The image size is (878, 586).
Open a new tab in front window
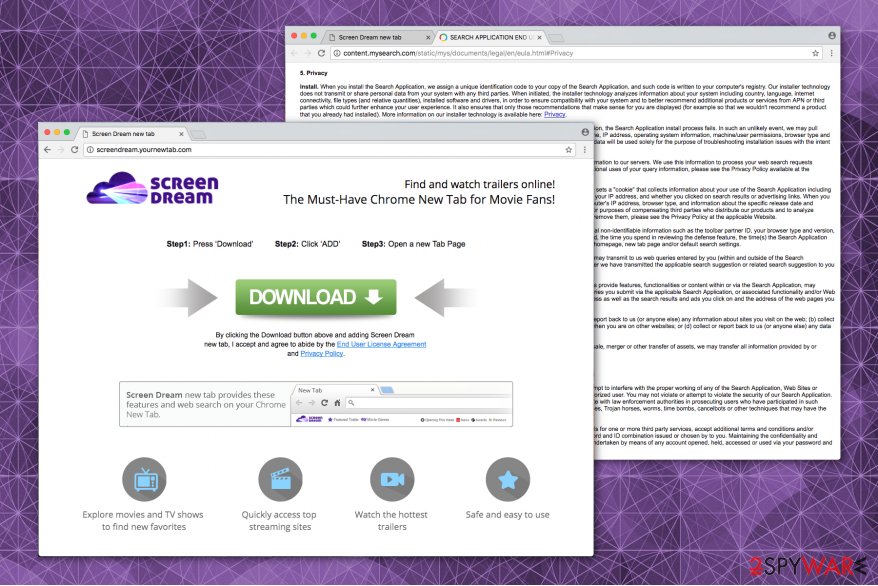(x=198, y=134)
